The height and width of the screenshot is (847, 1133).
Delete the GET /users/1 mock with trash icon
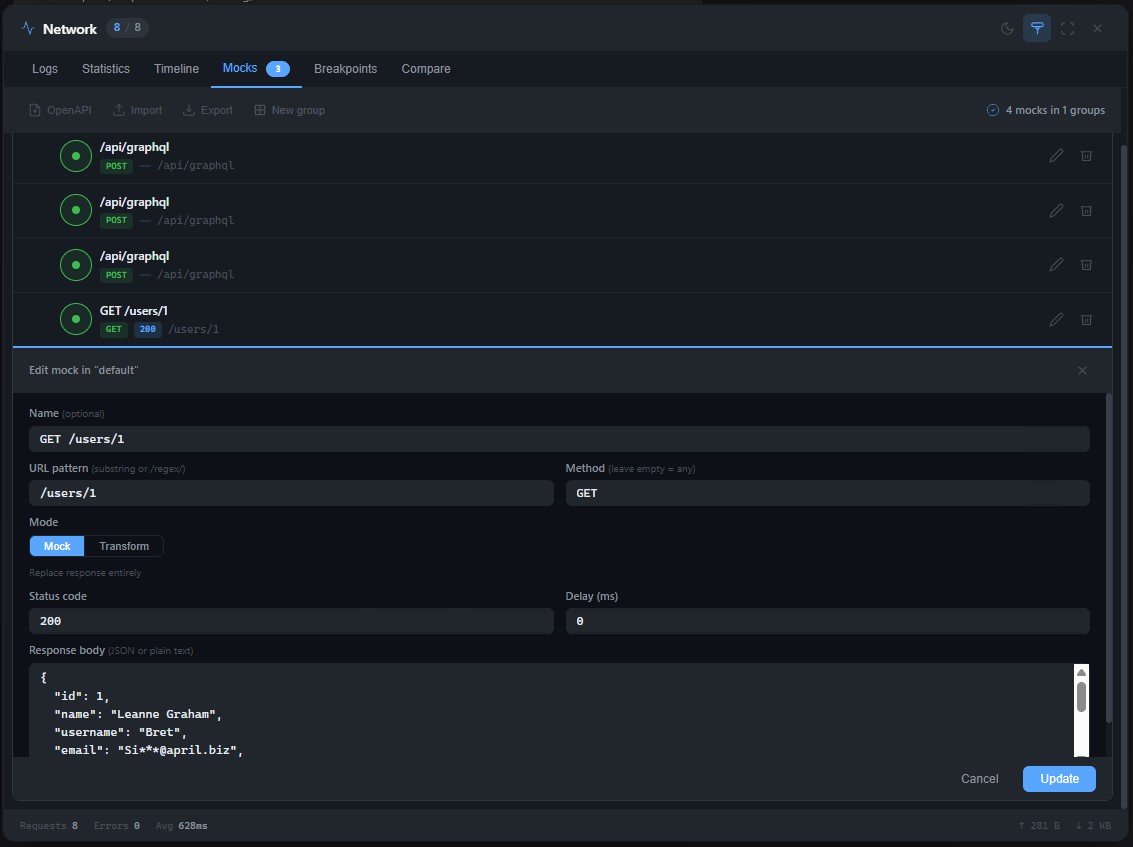1086,319
